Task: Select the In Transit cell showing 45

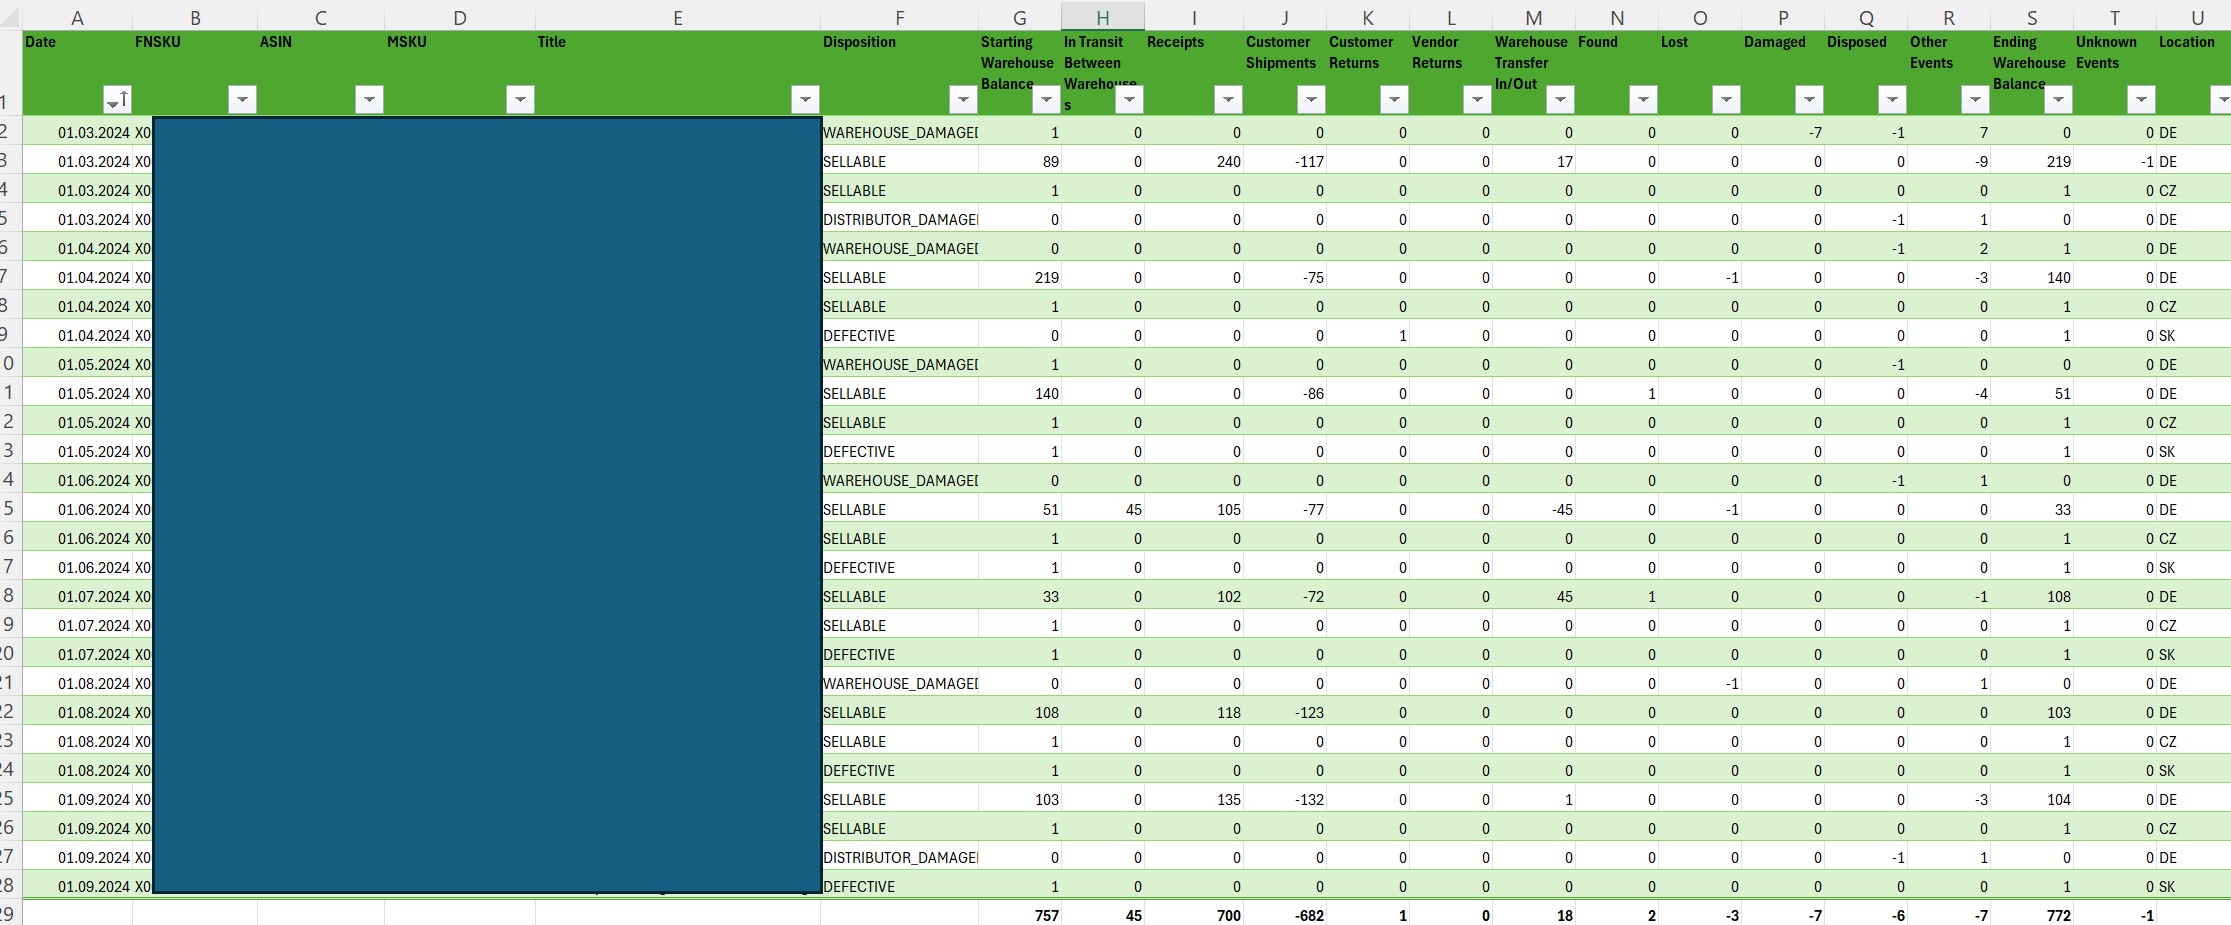Action: coord(1103,509)
